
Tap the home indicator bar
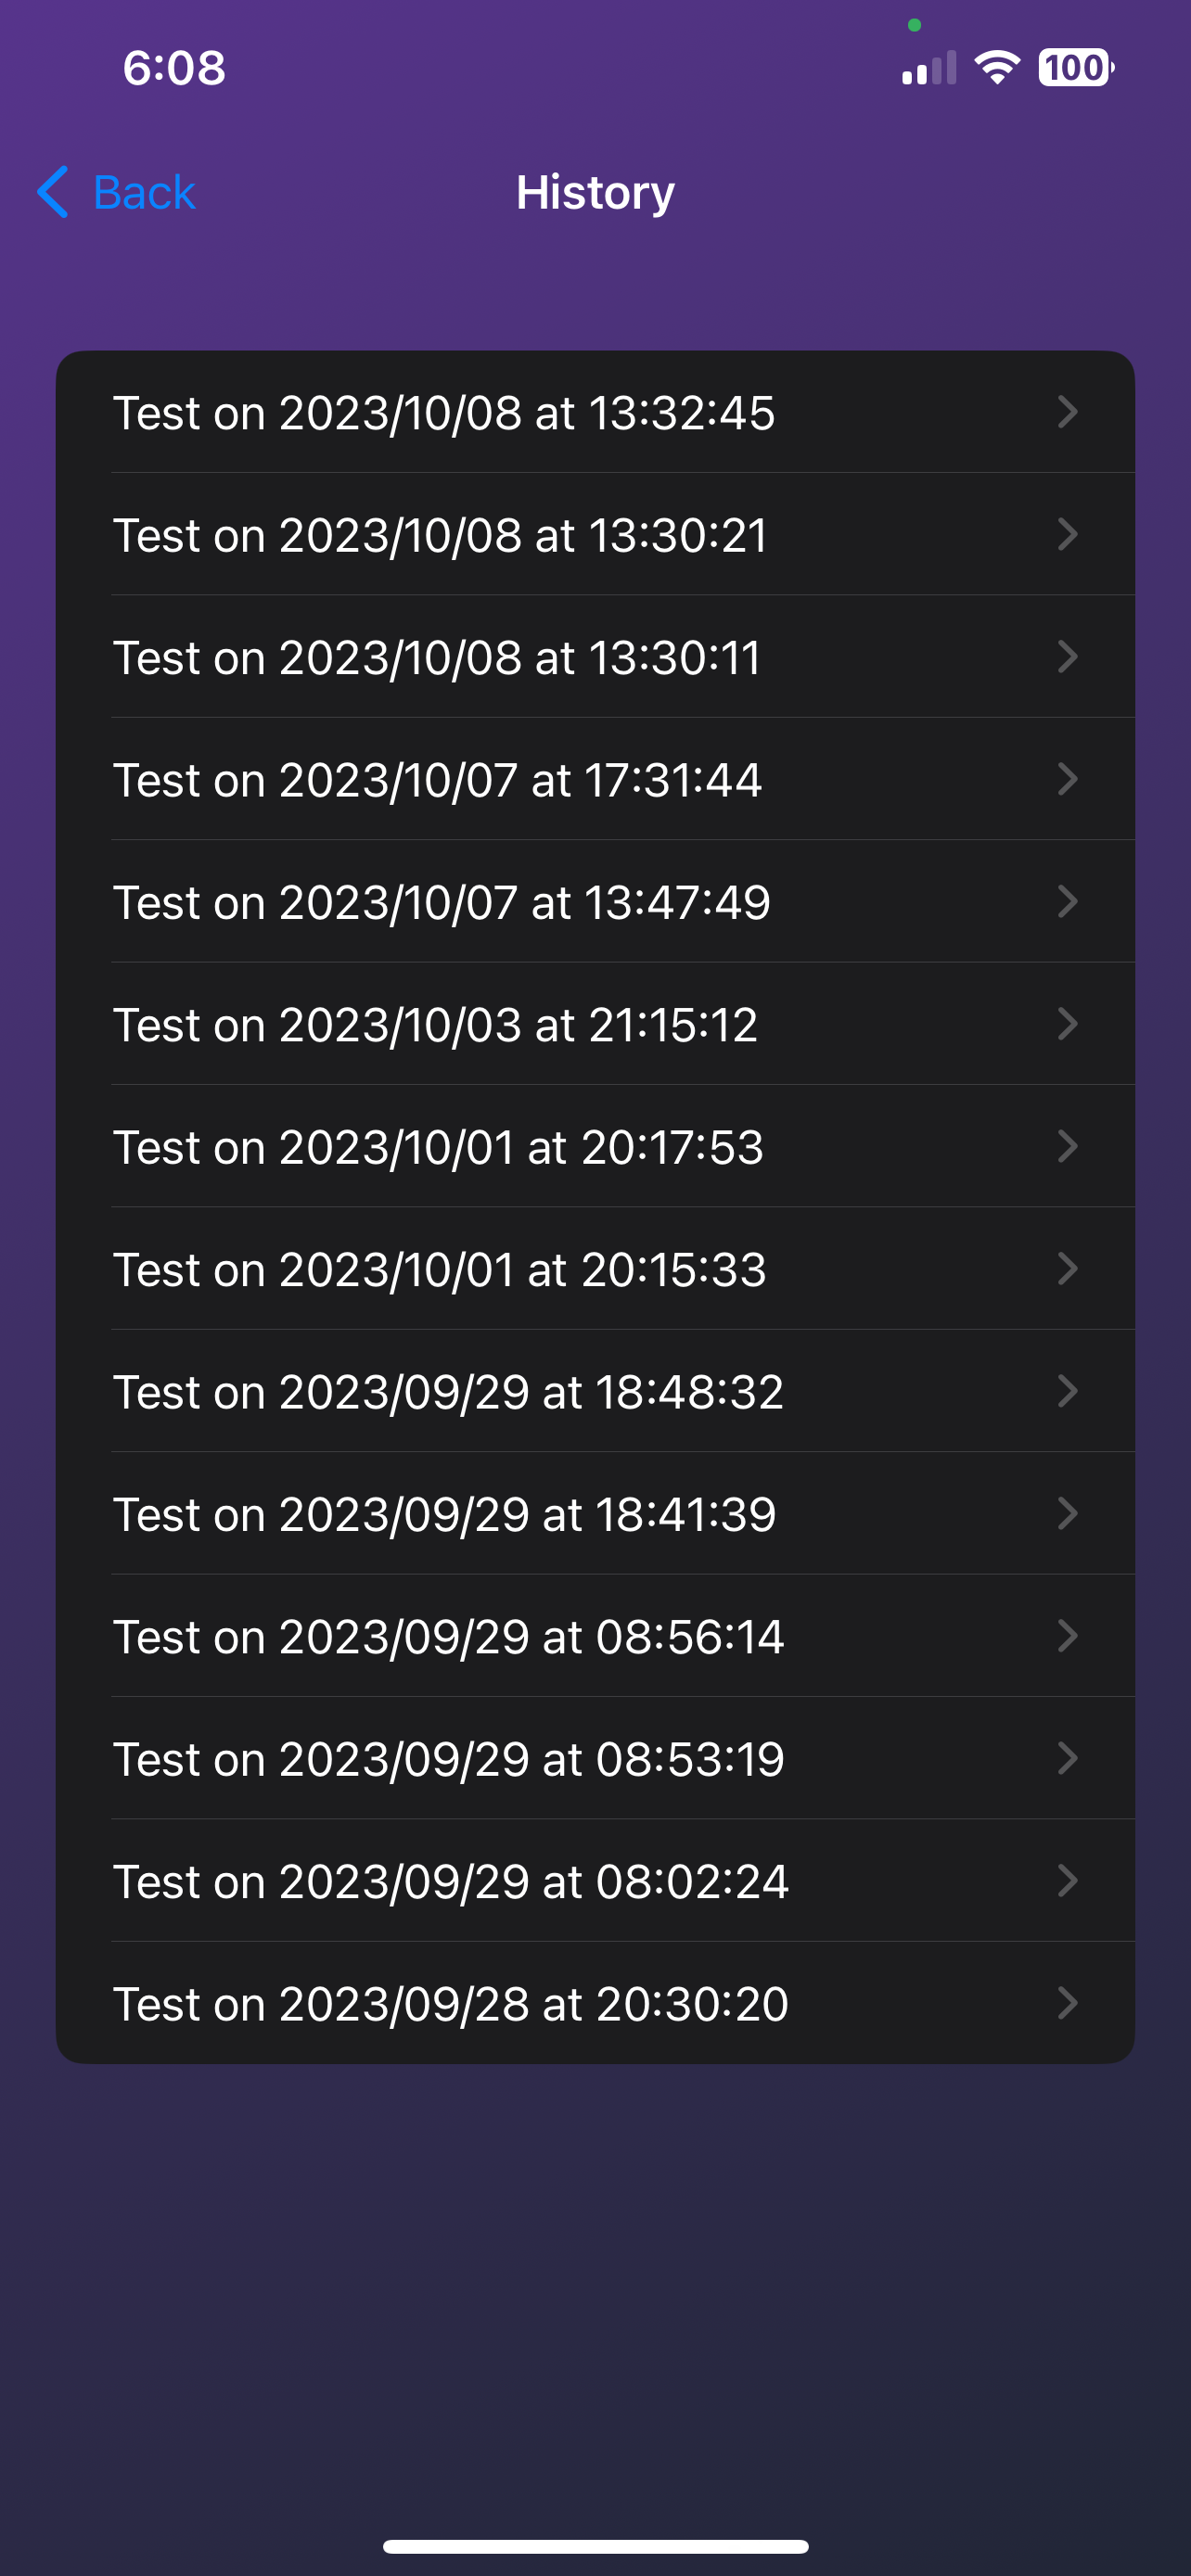tap(595, 2546)
